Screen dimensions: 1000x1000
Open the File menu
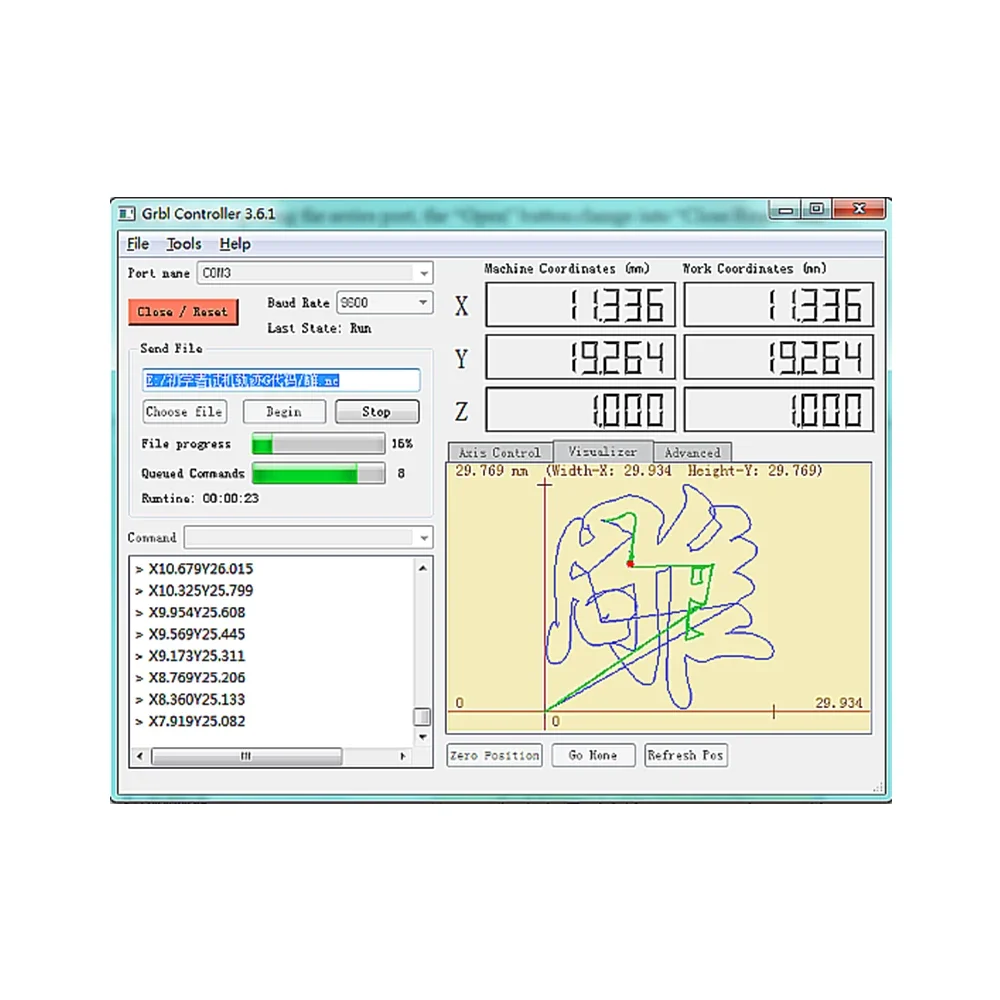pos(138,244)
